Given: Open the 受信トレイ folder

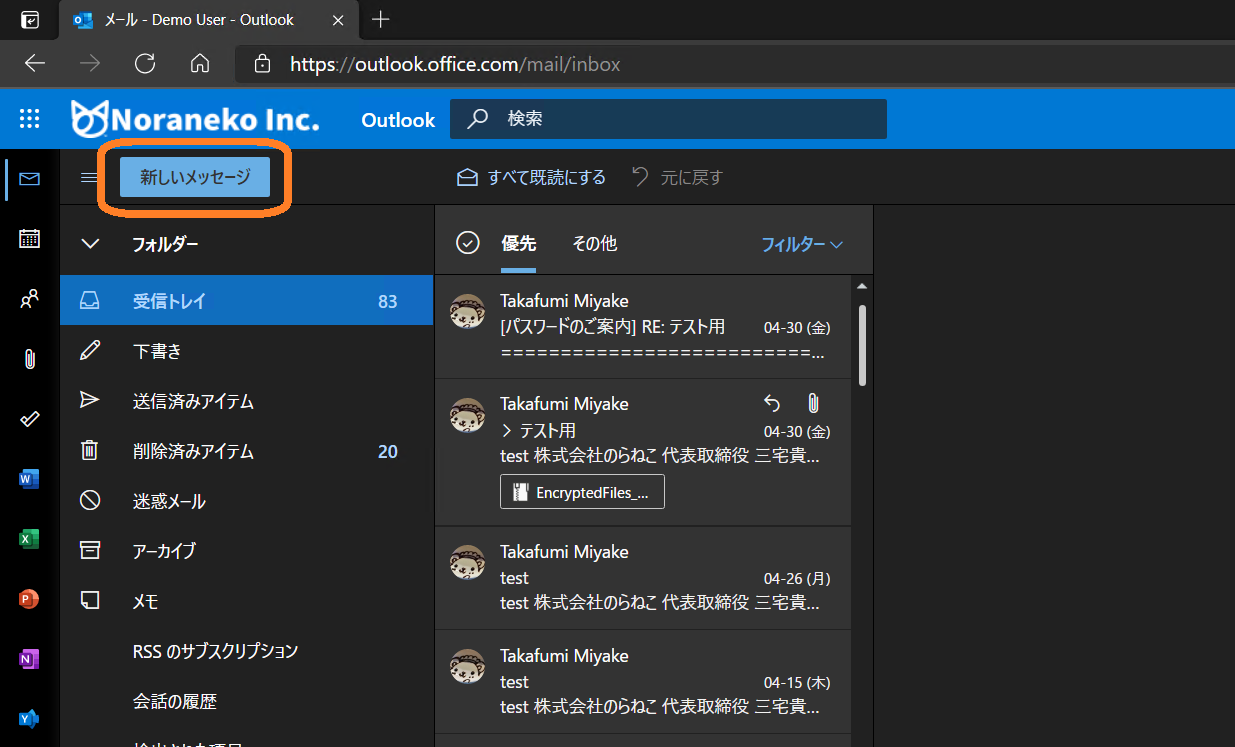Looking at the screenshot, I should tap(246, 301).
